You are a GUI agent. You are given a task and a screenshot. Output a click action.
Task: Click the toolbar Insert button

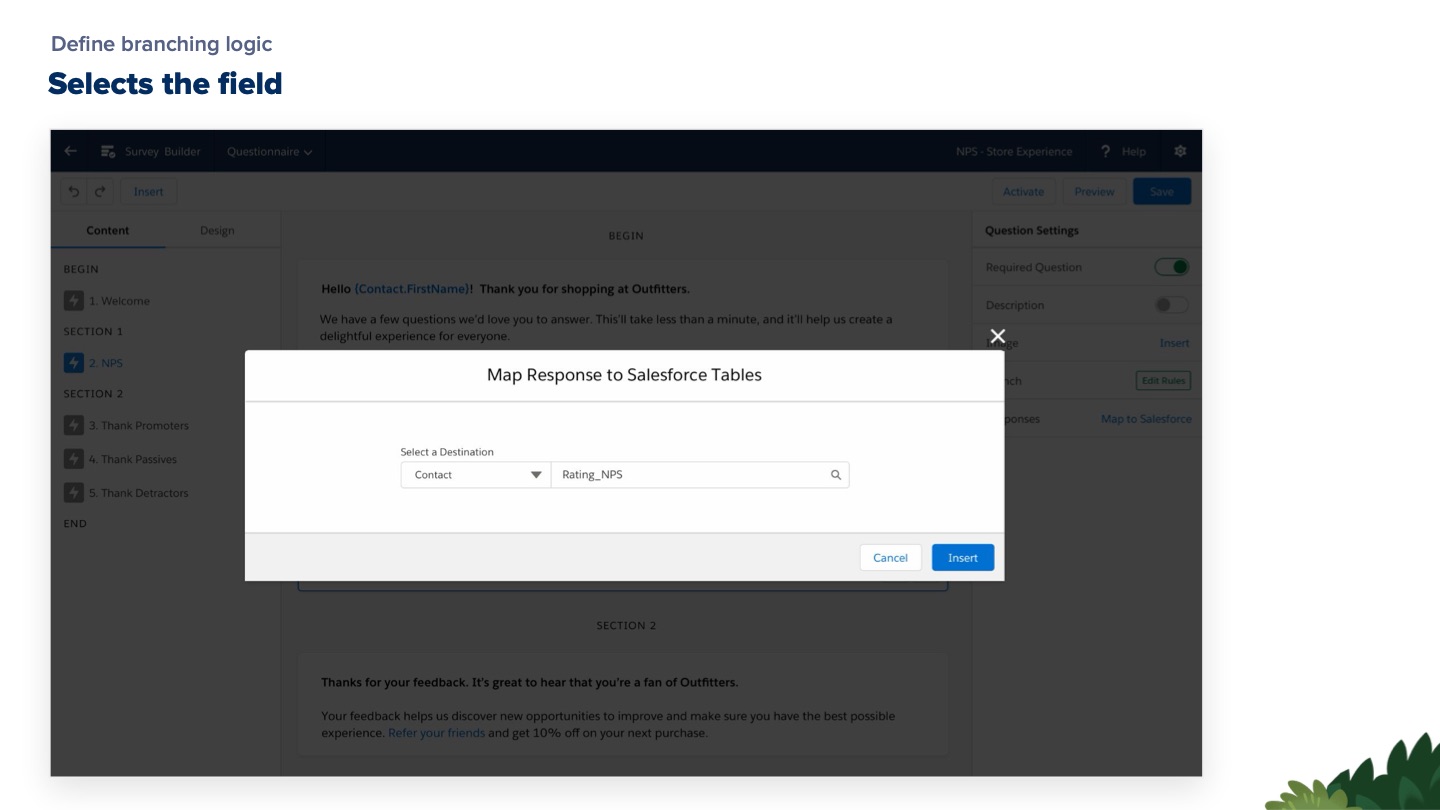[x=148, y=192]
